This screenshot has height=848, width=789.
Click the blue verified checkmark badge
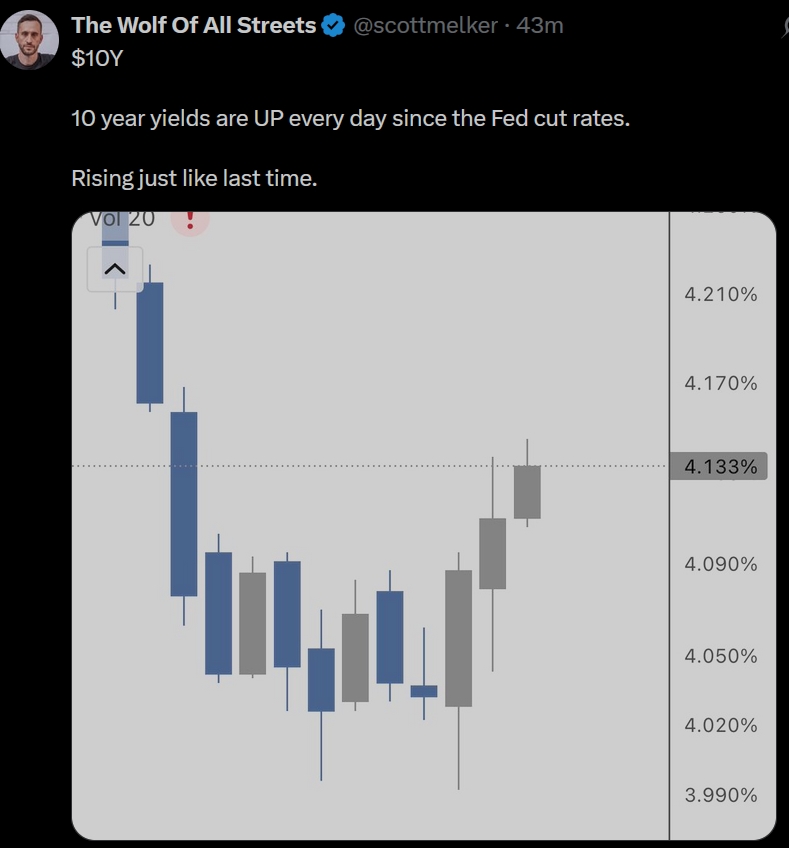point(333,27)
